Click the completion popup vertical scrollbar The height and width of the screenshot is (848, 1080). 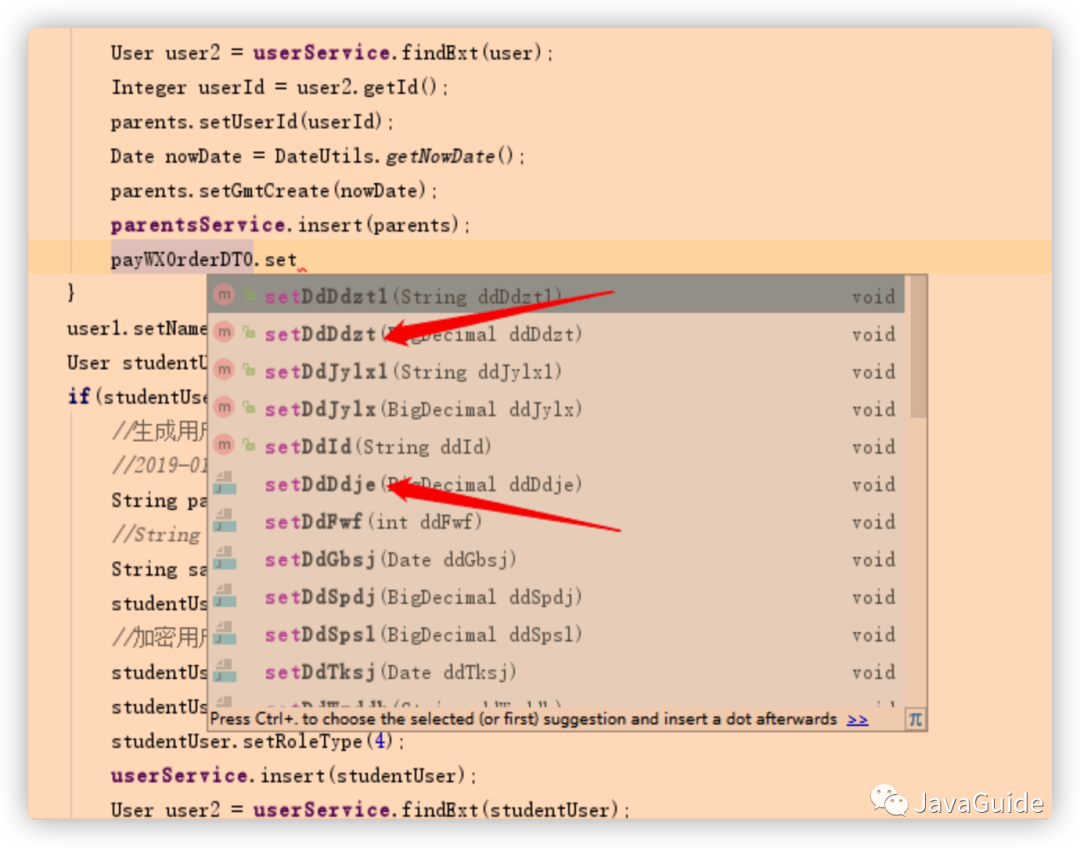click(917, 348)
